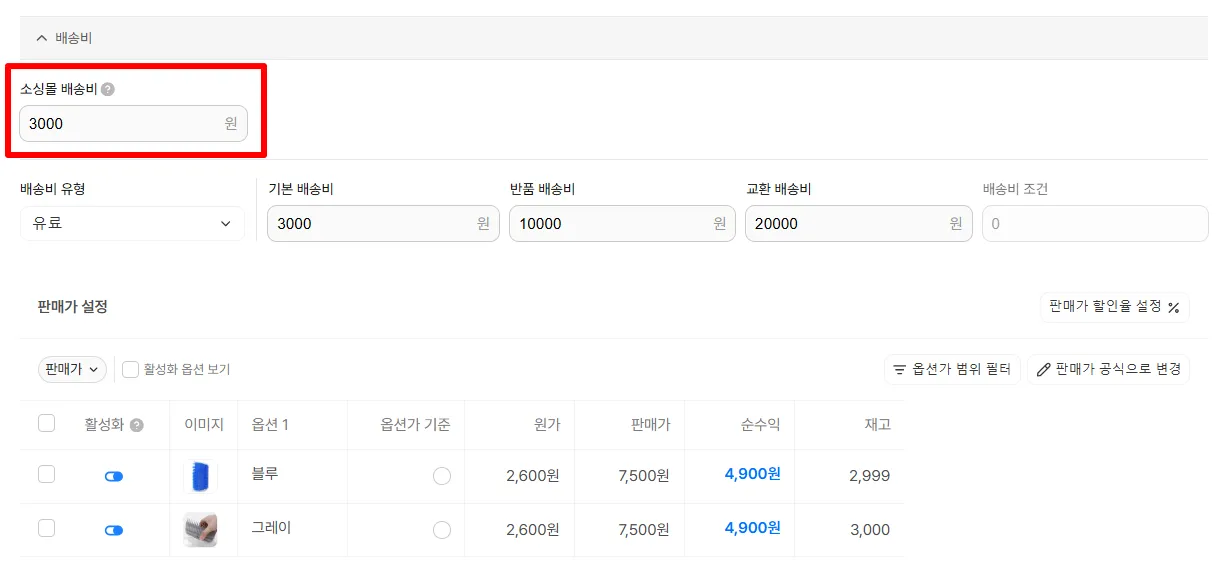Screen dimensions: 1220x588
Task: Select 옵션가 기준 radio for 블루
Action: pyautogui.click(x=442, y=476)
